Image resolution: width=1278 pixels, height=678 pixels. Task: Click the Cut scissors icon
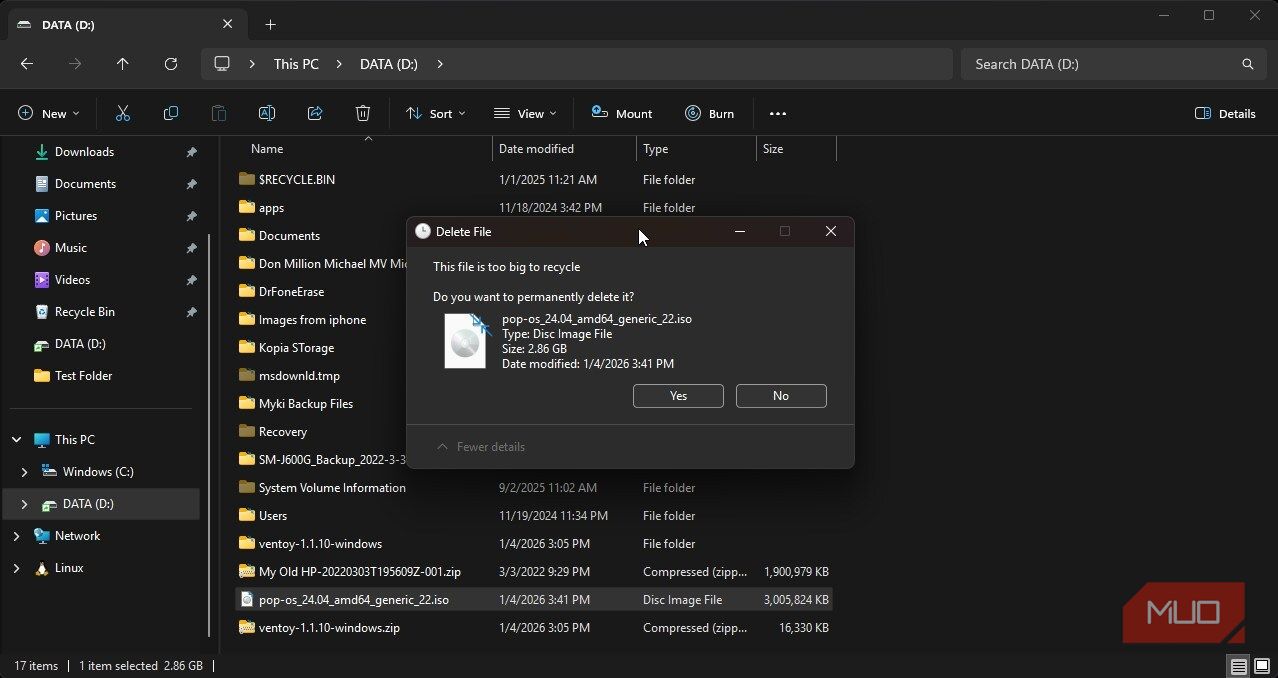[x=123, y=114]
